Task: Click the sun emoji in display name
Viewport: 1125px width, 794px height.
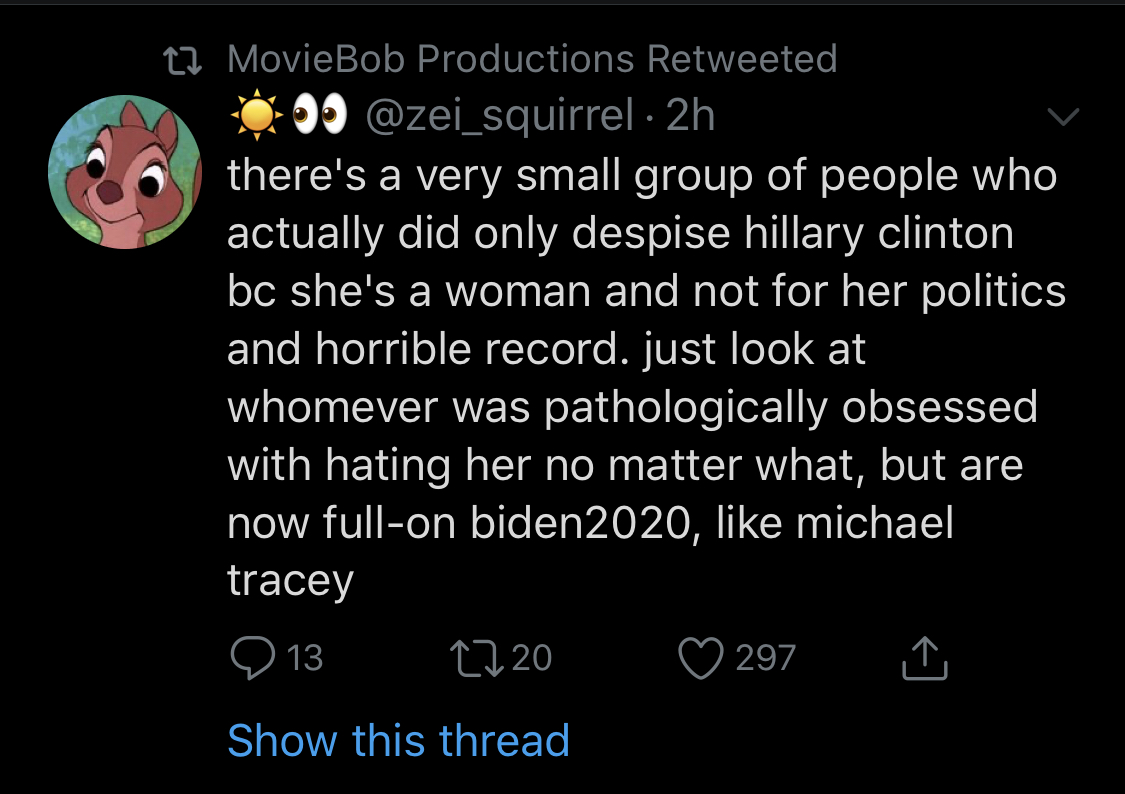Action: click(x=256, y=115)
